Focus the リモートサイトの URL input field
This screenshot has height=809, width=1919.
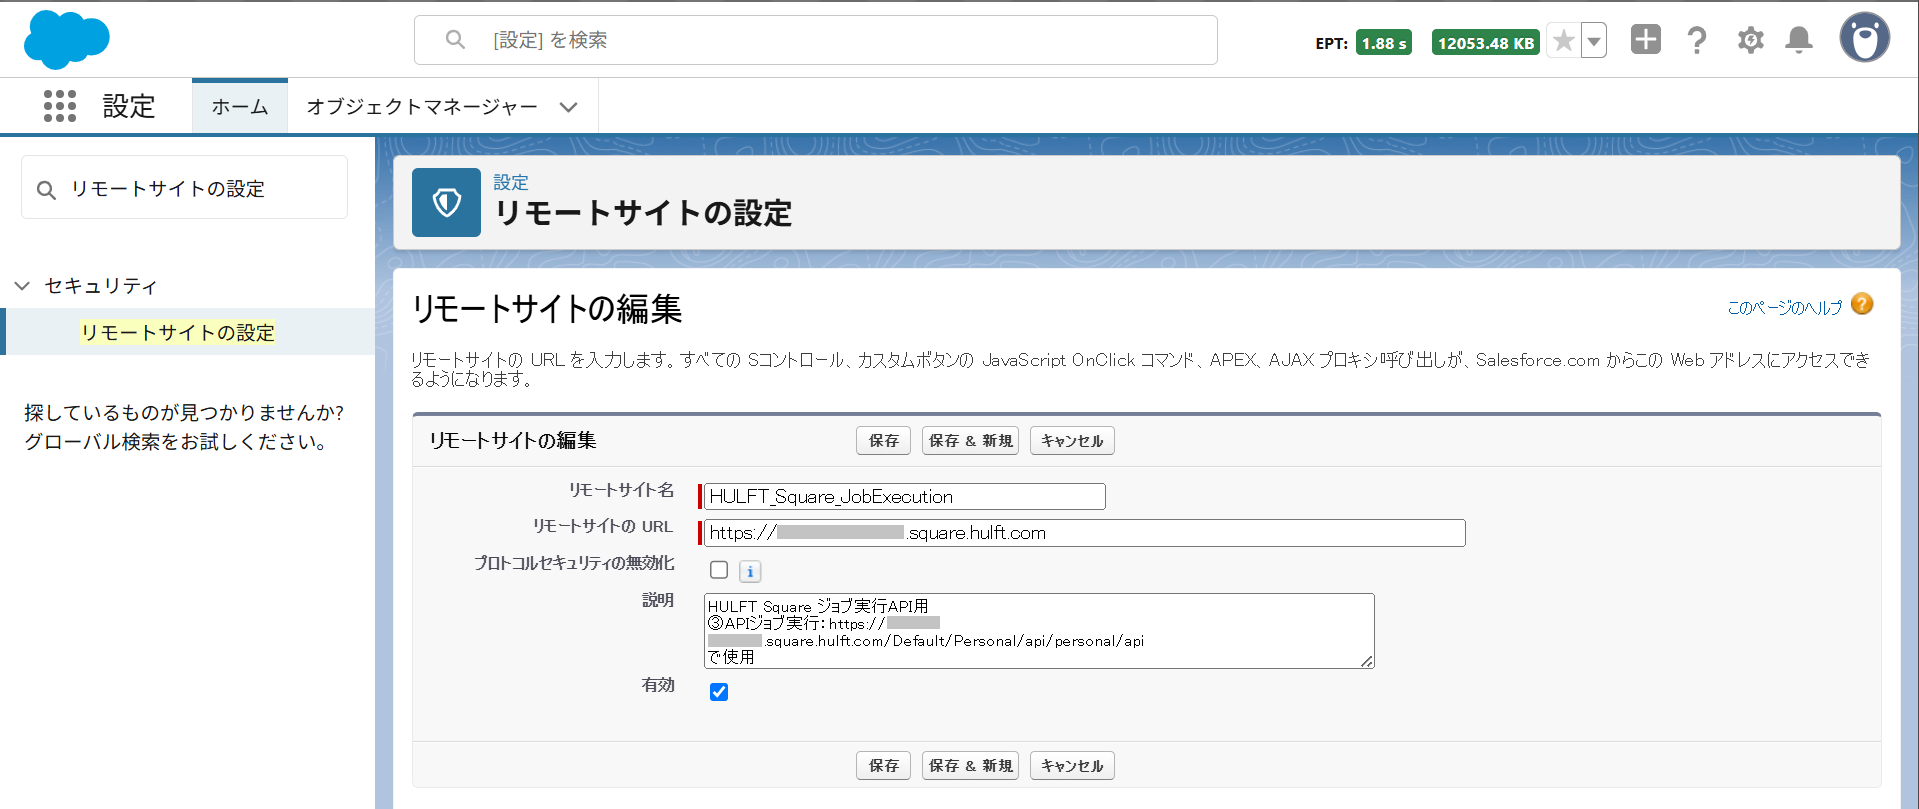[1085, 533]
